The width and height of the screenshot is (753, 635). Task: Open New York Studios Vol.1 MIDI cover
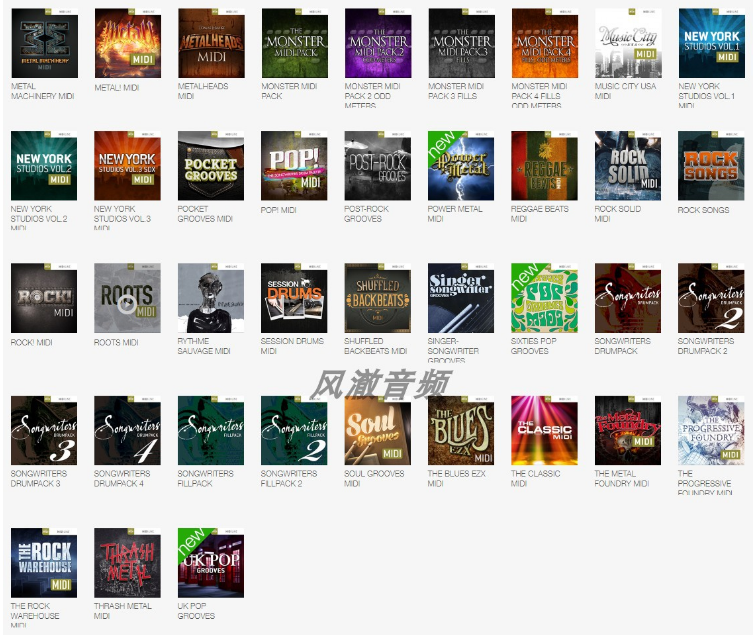coord(712,43)
